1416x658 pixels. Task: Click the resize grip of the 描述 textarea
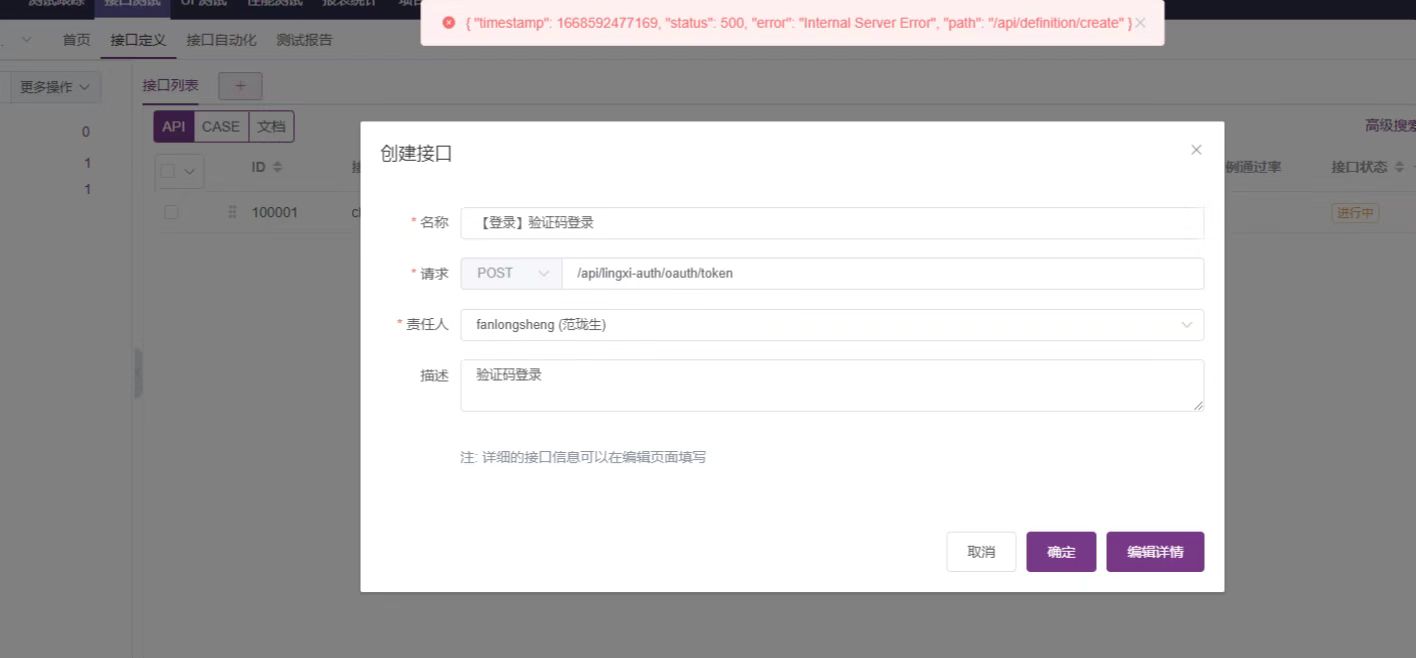coord(1200,408)
